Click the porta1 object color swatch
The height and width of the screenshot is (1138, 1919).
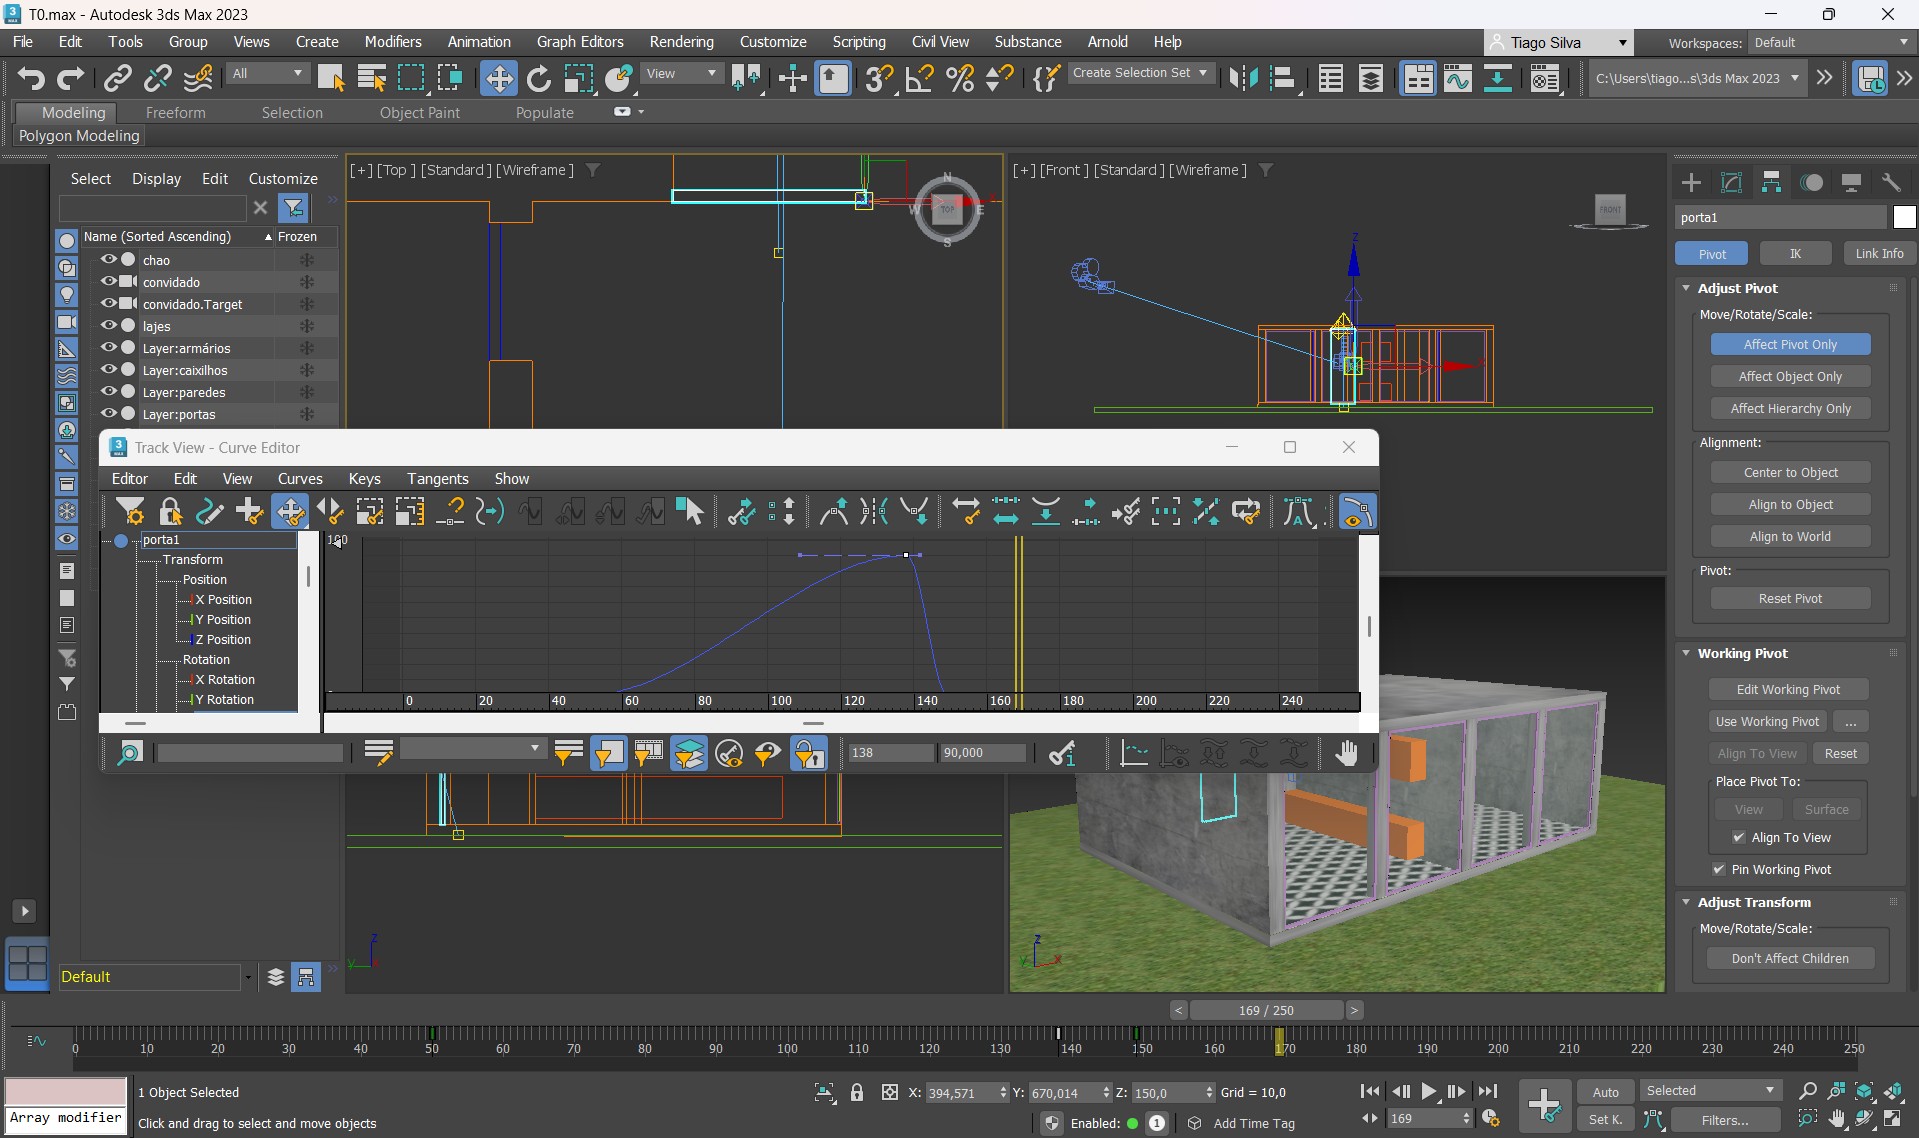(x=1904, y=217)
